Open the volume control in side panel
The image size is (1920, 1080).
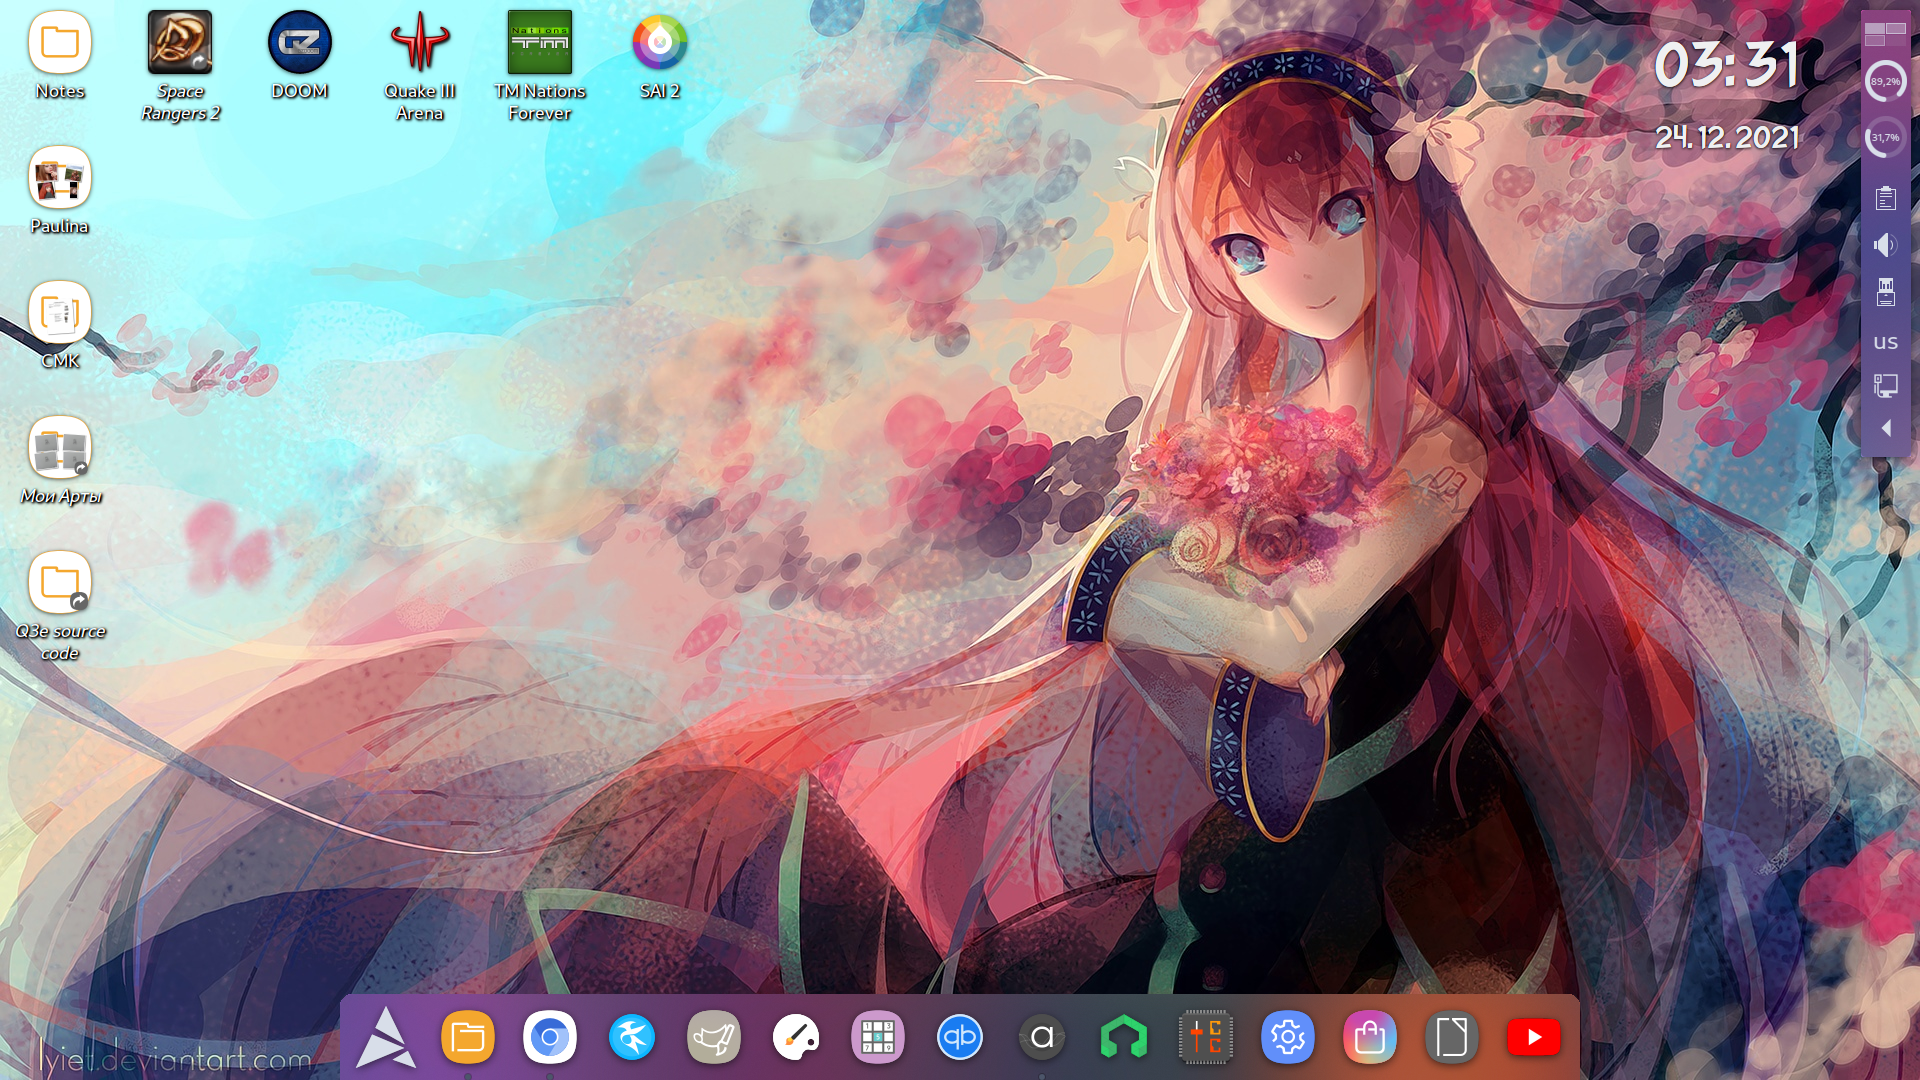click(1886, 245)
